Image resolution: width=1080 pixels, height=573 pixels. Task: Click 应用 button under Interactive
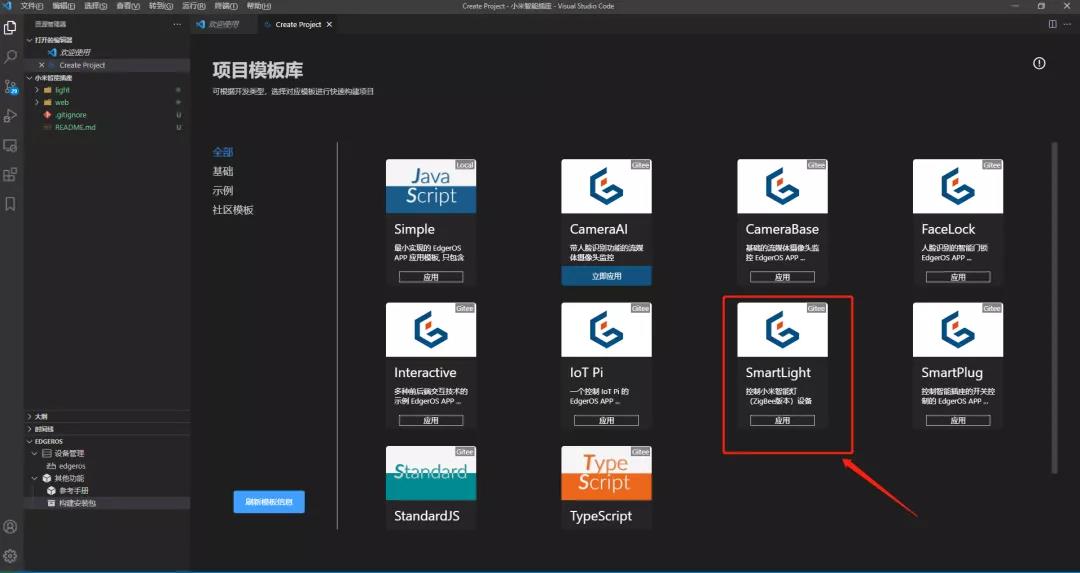pyautogui.click(x=430, y=420)
